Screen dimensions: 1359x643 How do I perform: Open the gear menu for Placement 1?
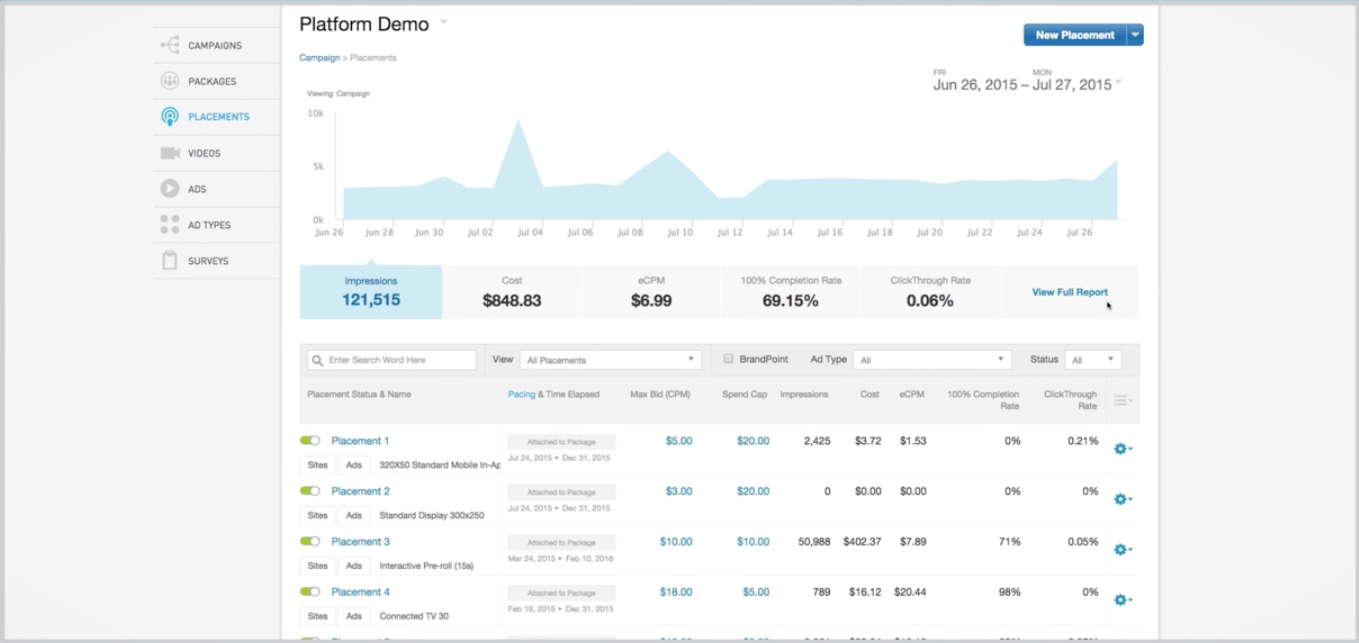(x=1122, y=449)
